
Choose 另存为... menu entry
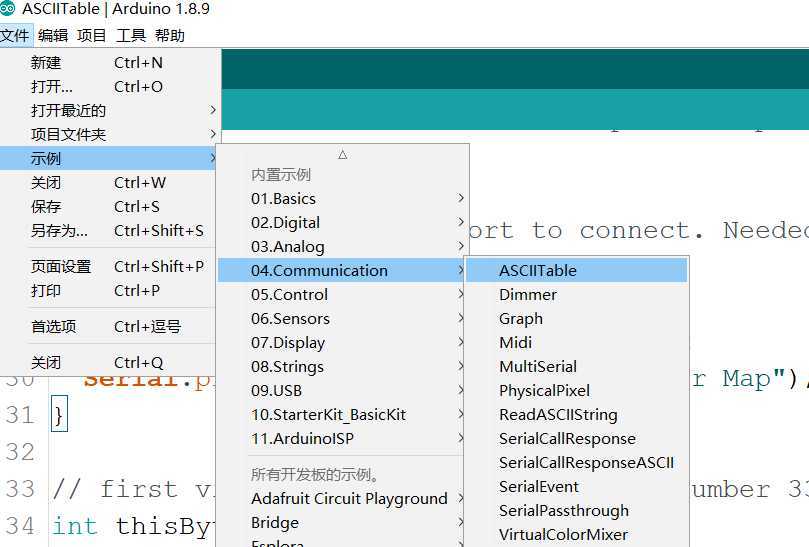pos(107,230)
